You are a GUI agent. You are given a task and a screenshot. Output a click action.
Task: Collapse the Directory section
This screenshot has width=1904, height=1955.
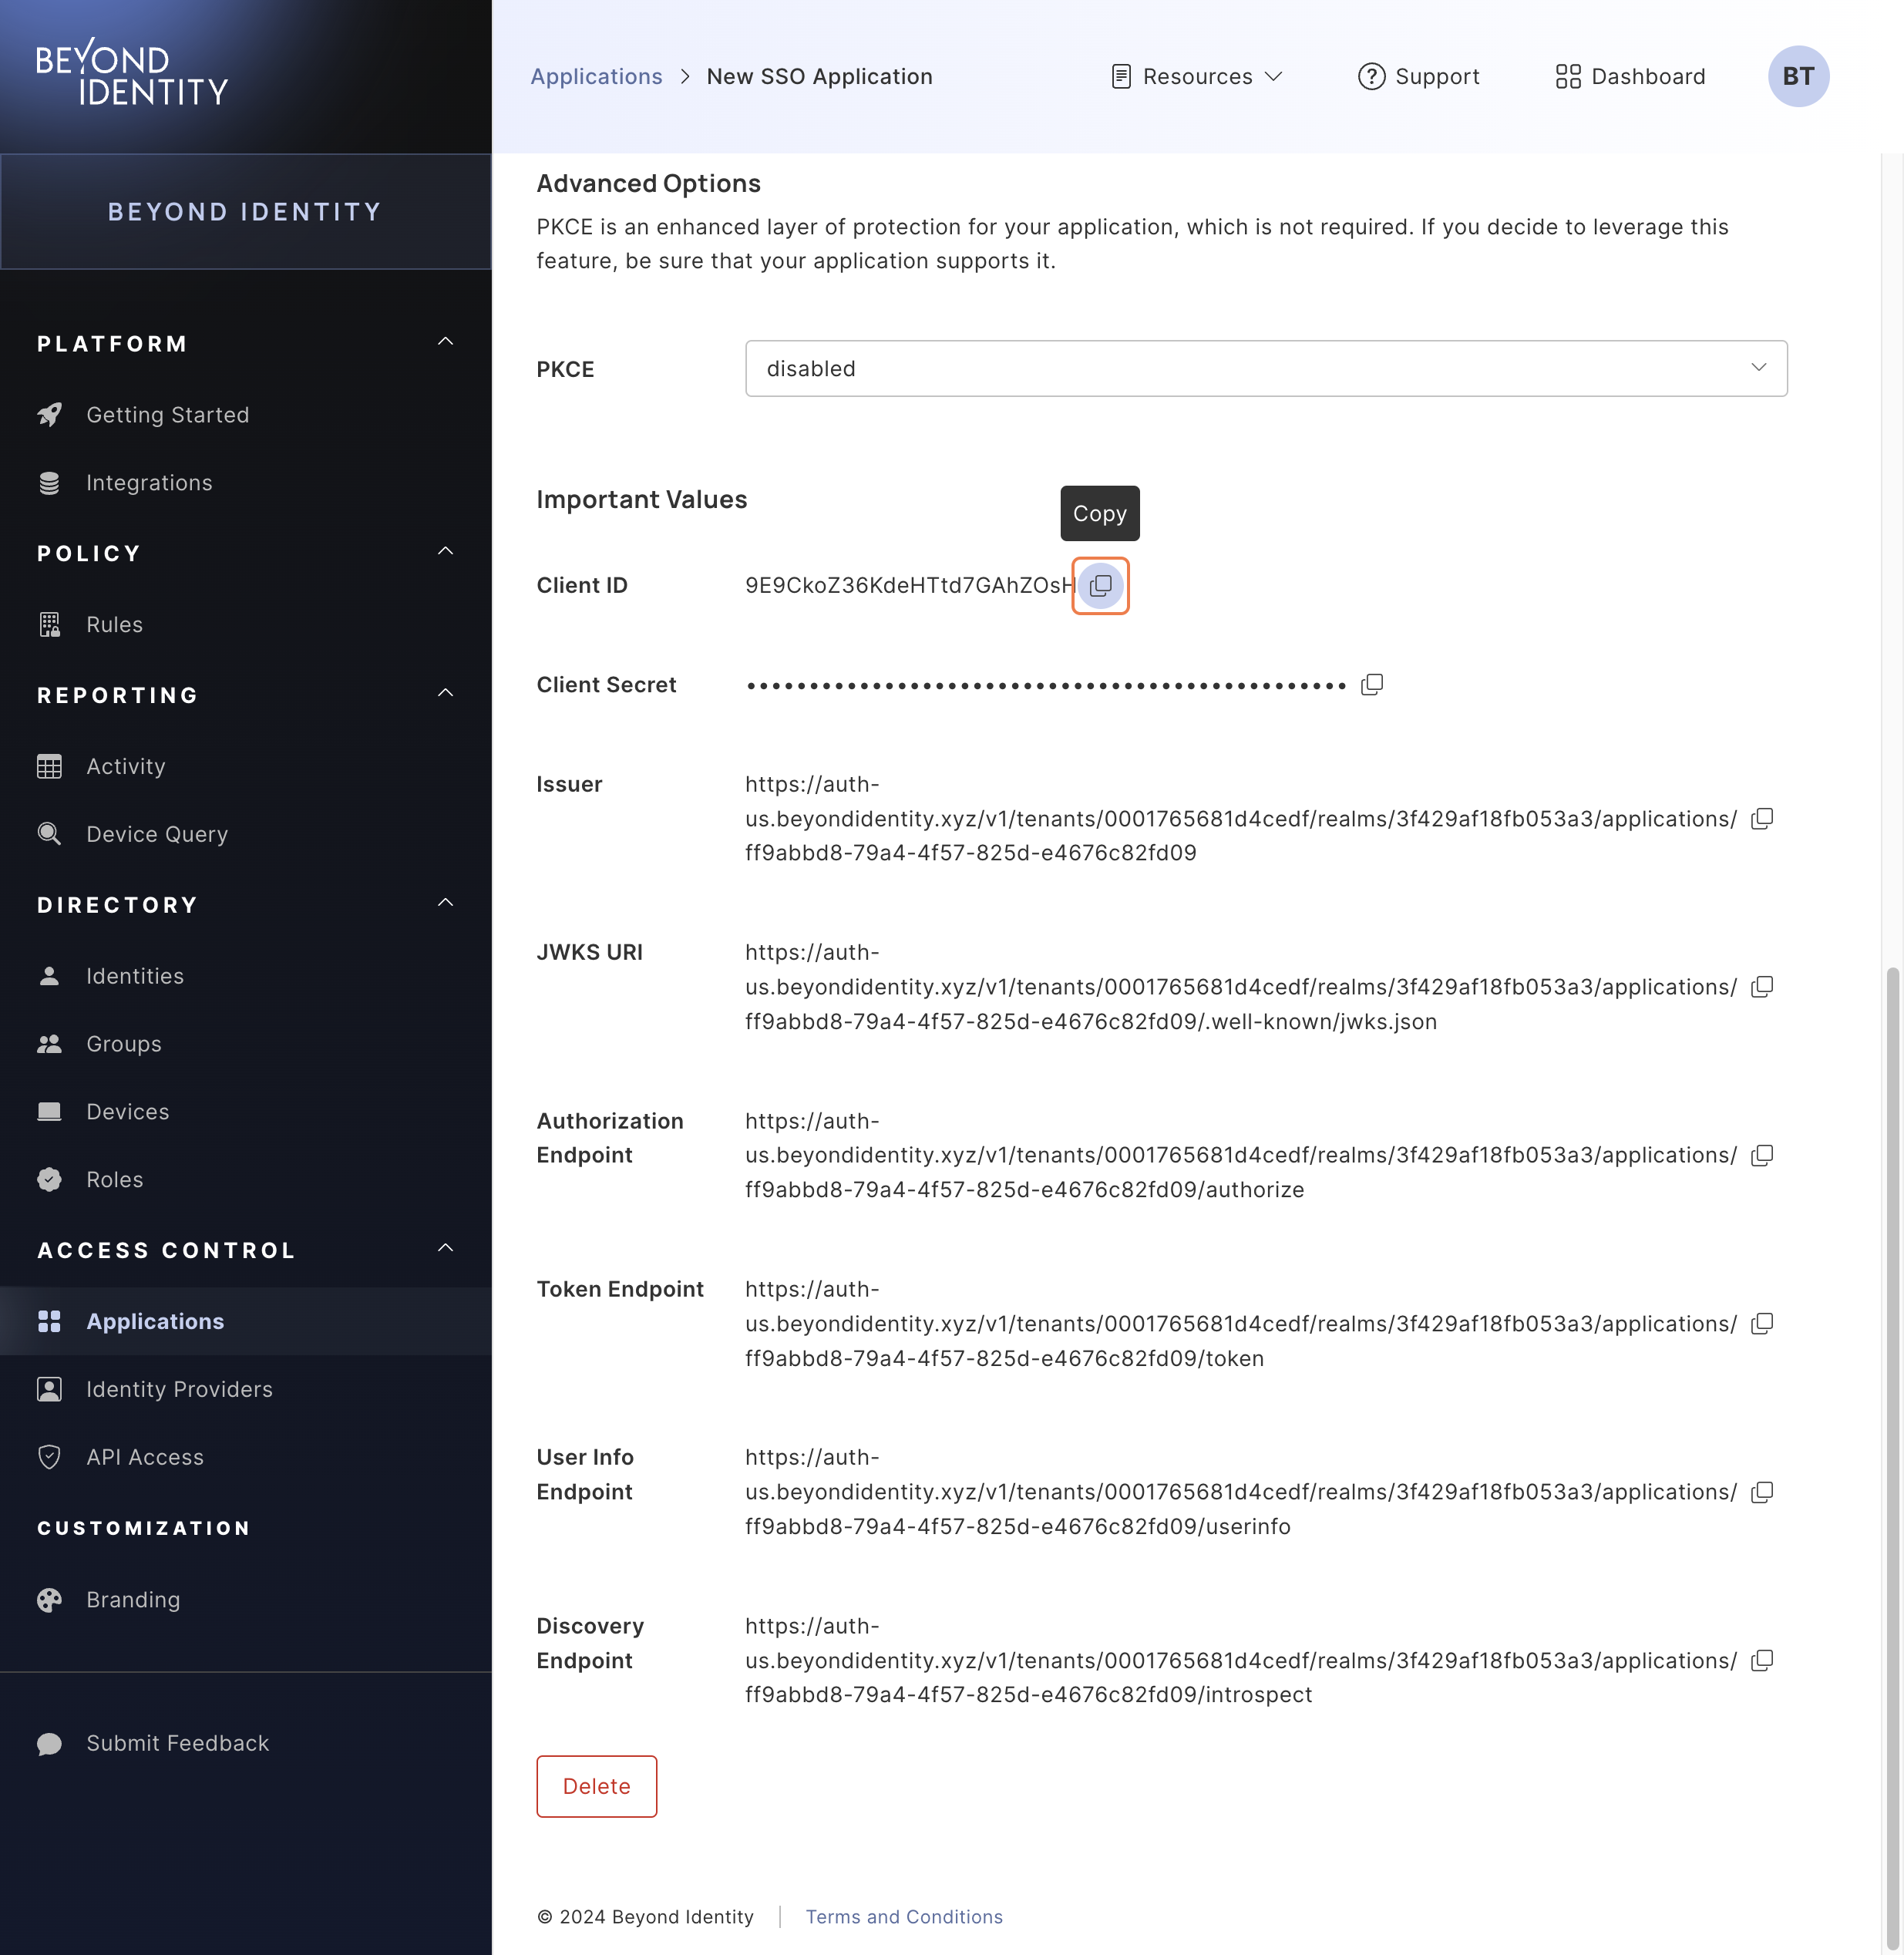click(446, 903)
